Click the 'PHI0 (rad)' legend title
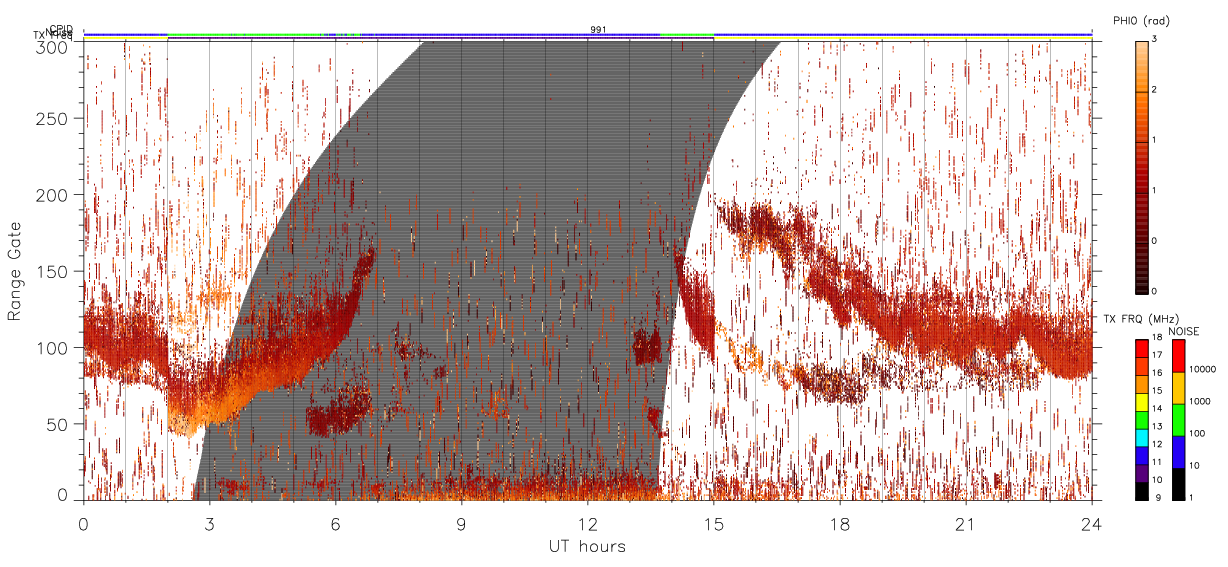 (x=1142, y=19)
